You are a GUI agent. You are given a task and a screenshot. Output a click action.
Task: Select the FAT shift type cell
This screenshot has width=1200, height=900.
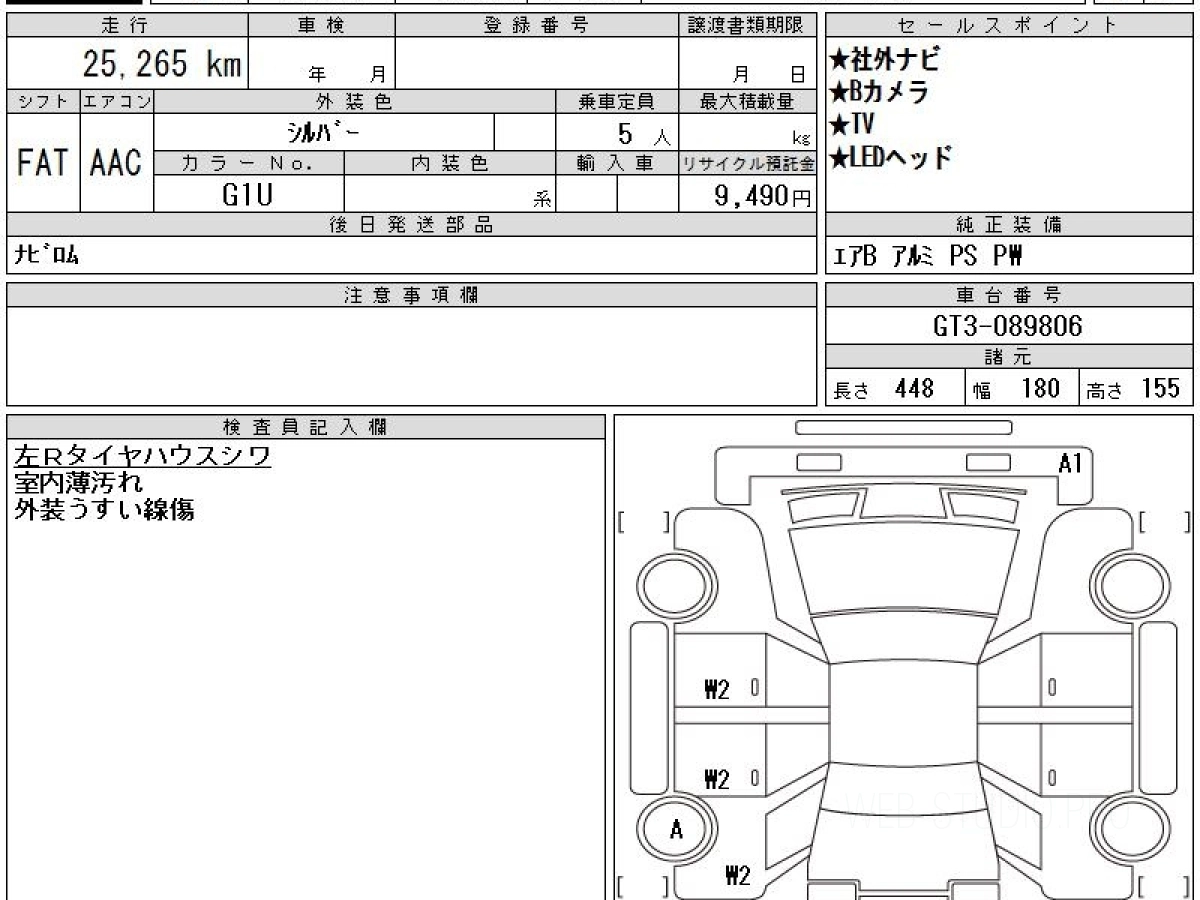(x=43, y=163)
